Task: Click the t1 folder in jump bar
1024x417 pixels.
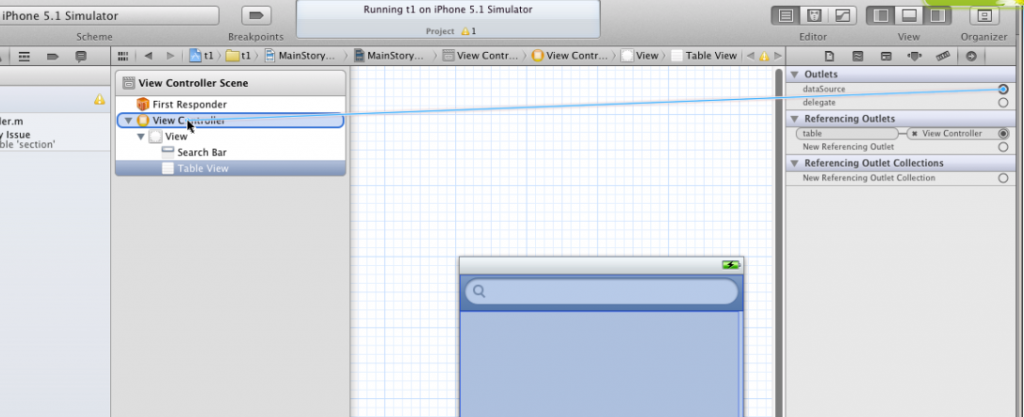Action: click(238, 56)
